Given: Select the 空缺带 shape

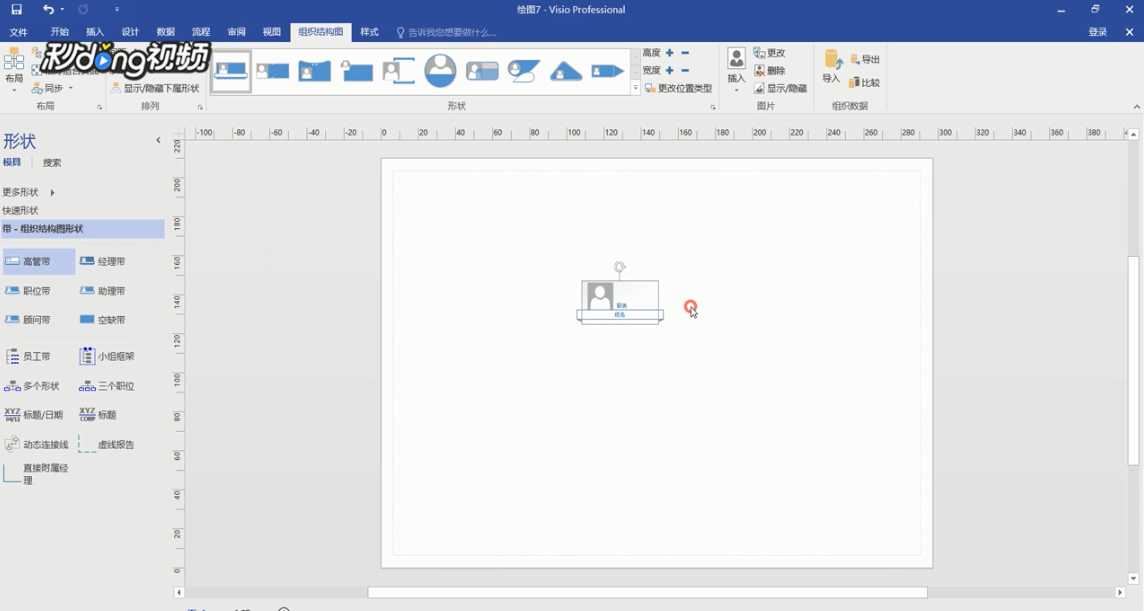Looking at the screenshot, I should coord(103,320).
